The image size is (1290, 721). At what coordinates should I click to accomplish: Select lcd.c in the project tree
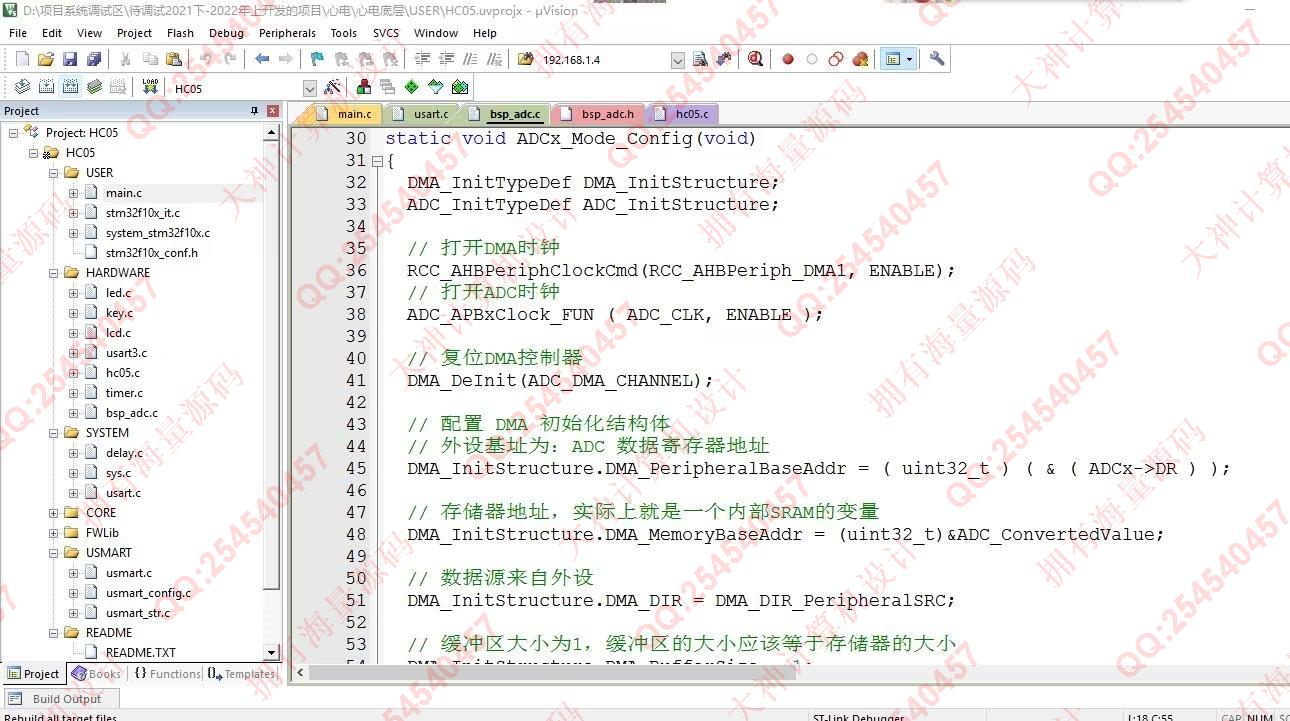(118, 332)
